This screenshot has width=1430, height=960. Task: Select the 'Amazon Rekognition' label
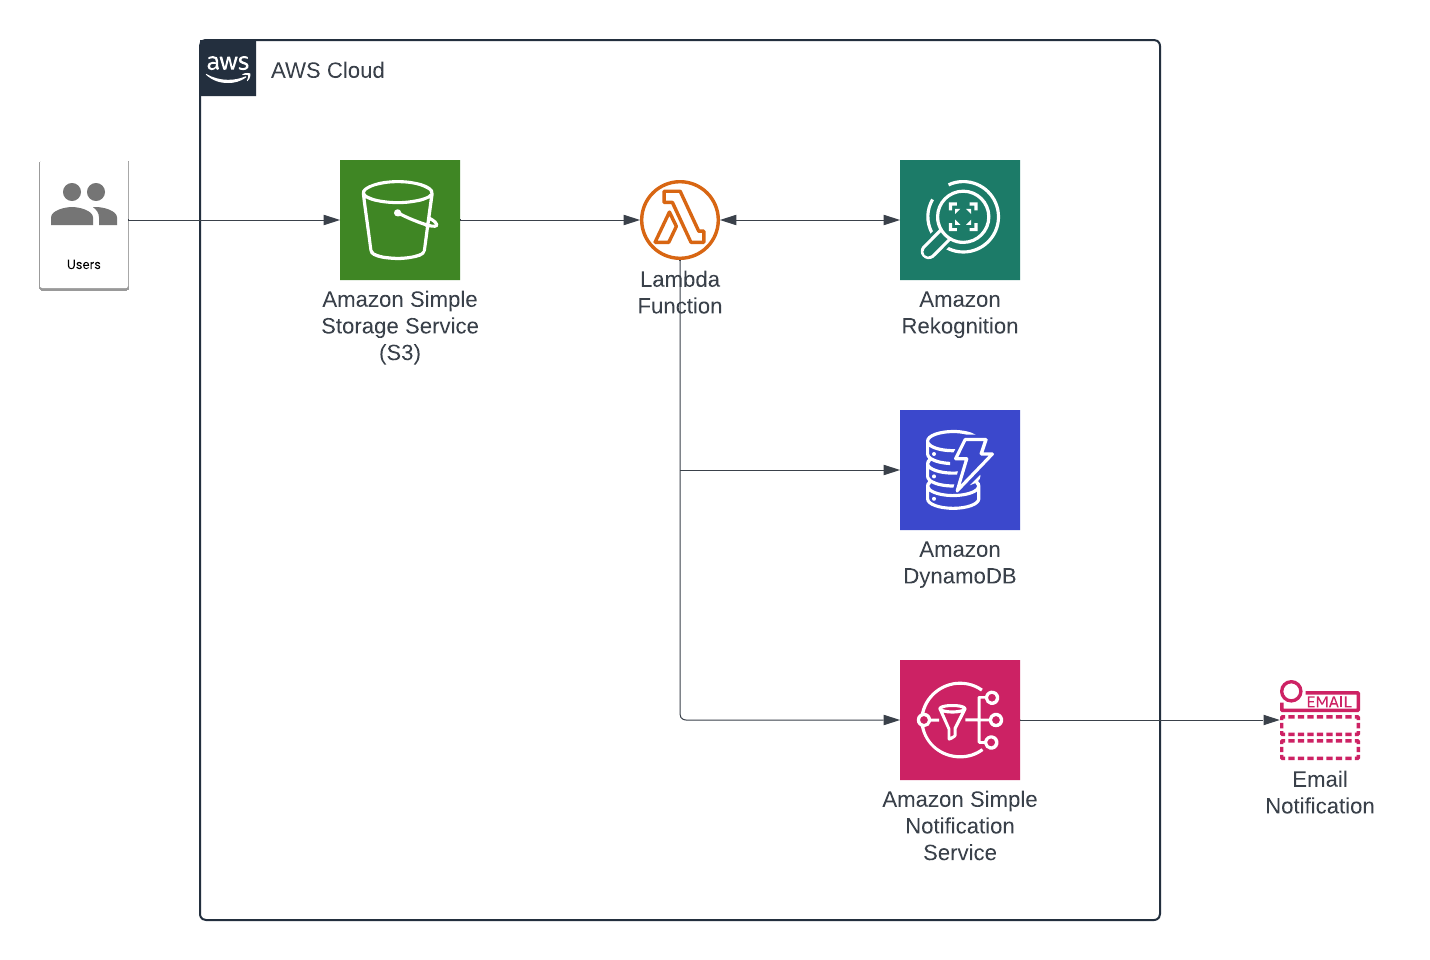point(960,313)
